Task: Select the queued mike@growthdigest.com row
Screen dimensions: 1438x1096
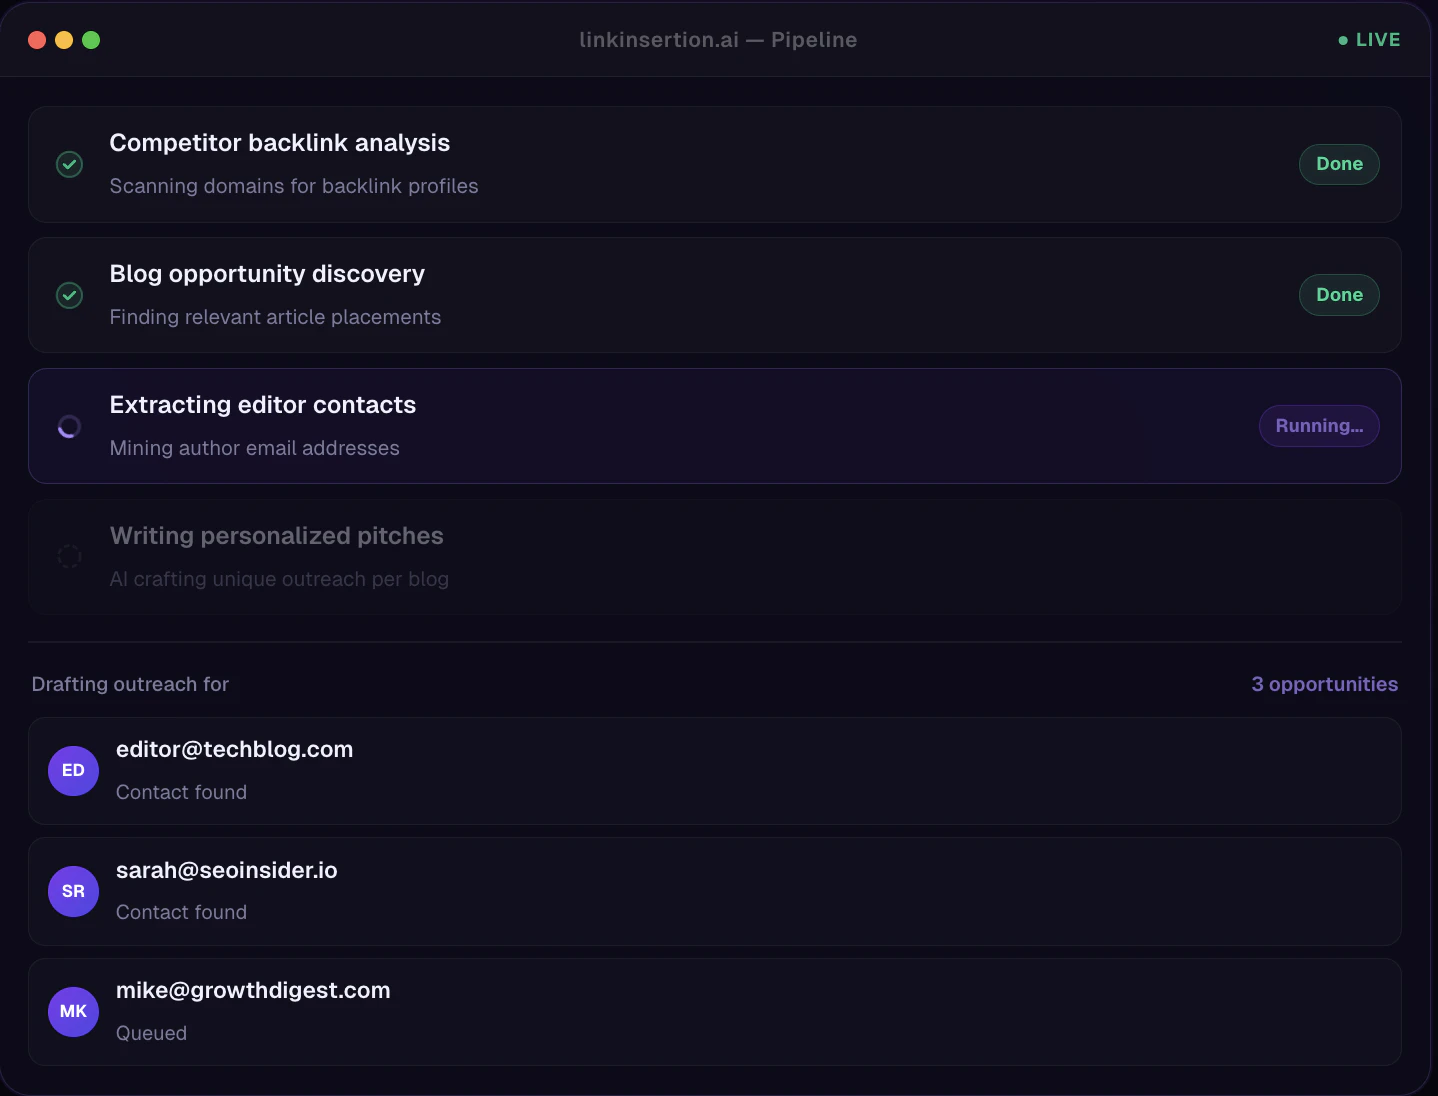Action: tap(714, 1012)
